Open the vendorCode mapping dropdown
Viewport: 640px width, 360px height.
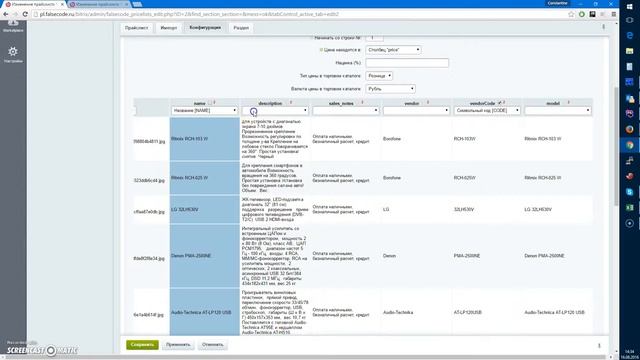coord(487,111)
